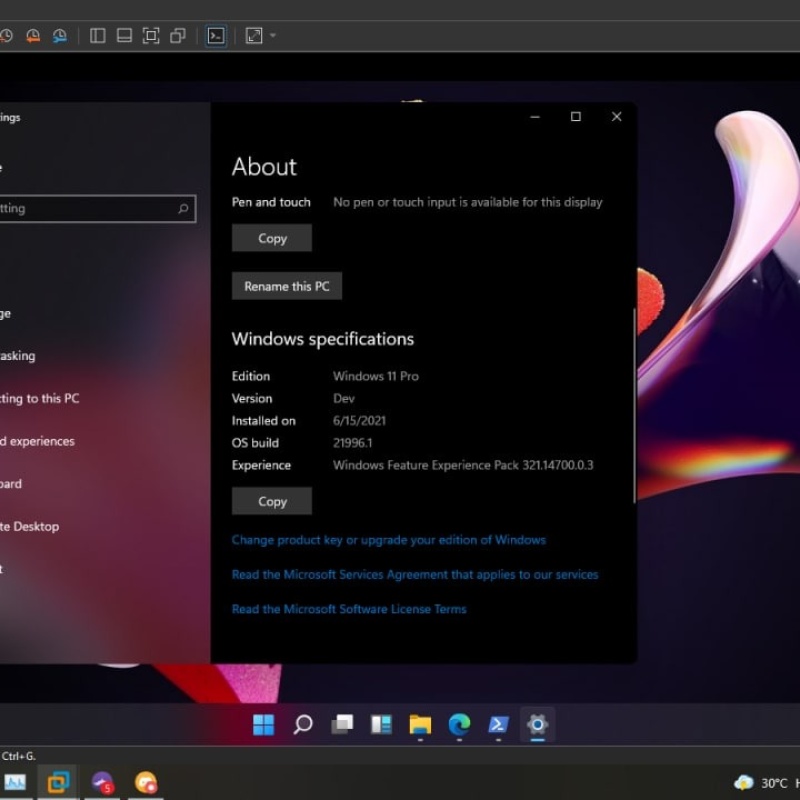Minimize the Settings window

coord(535,117)
